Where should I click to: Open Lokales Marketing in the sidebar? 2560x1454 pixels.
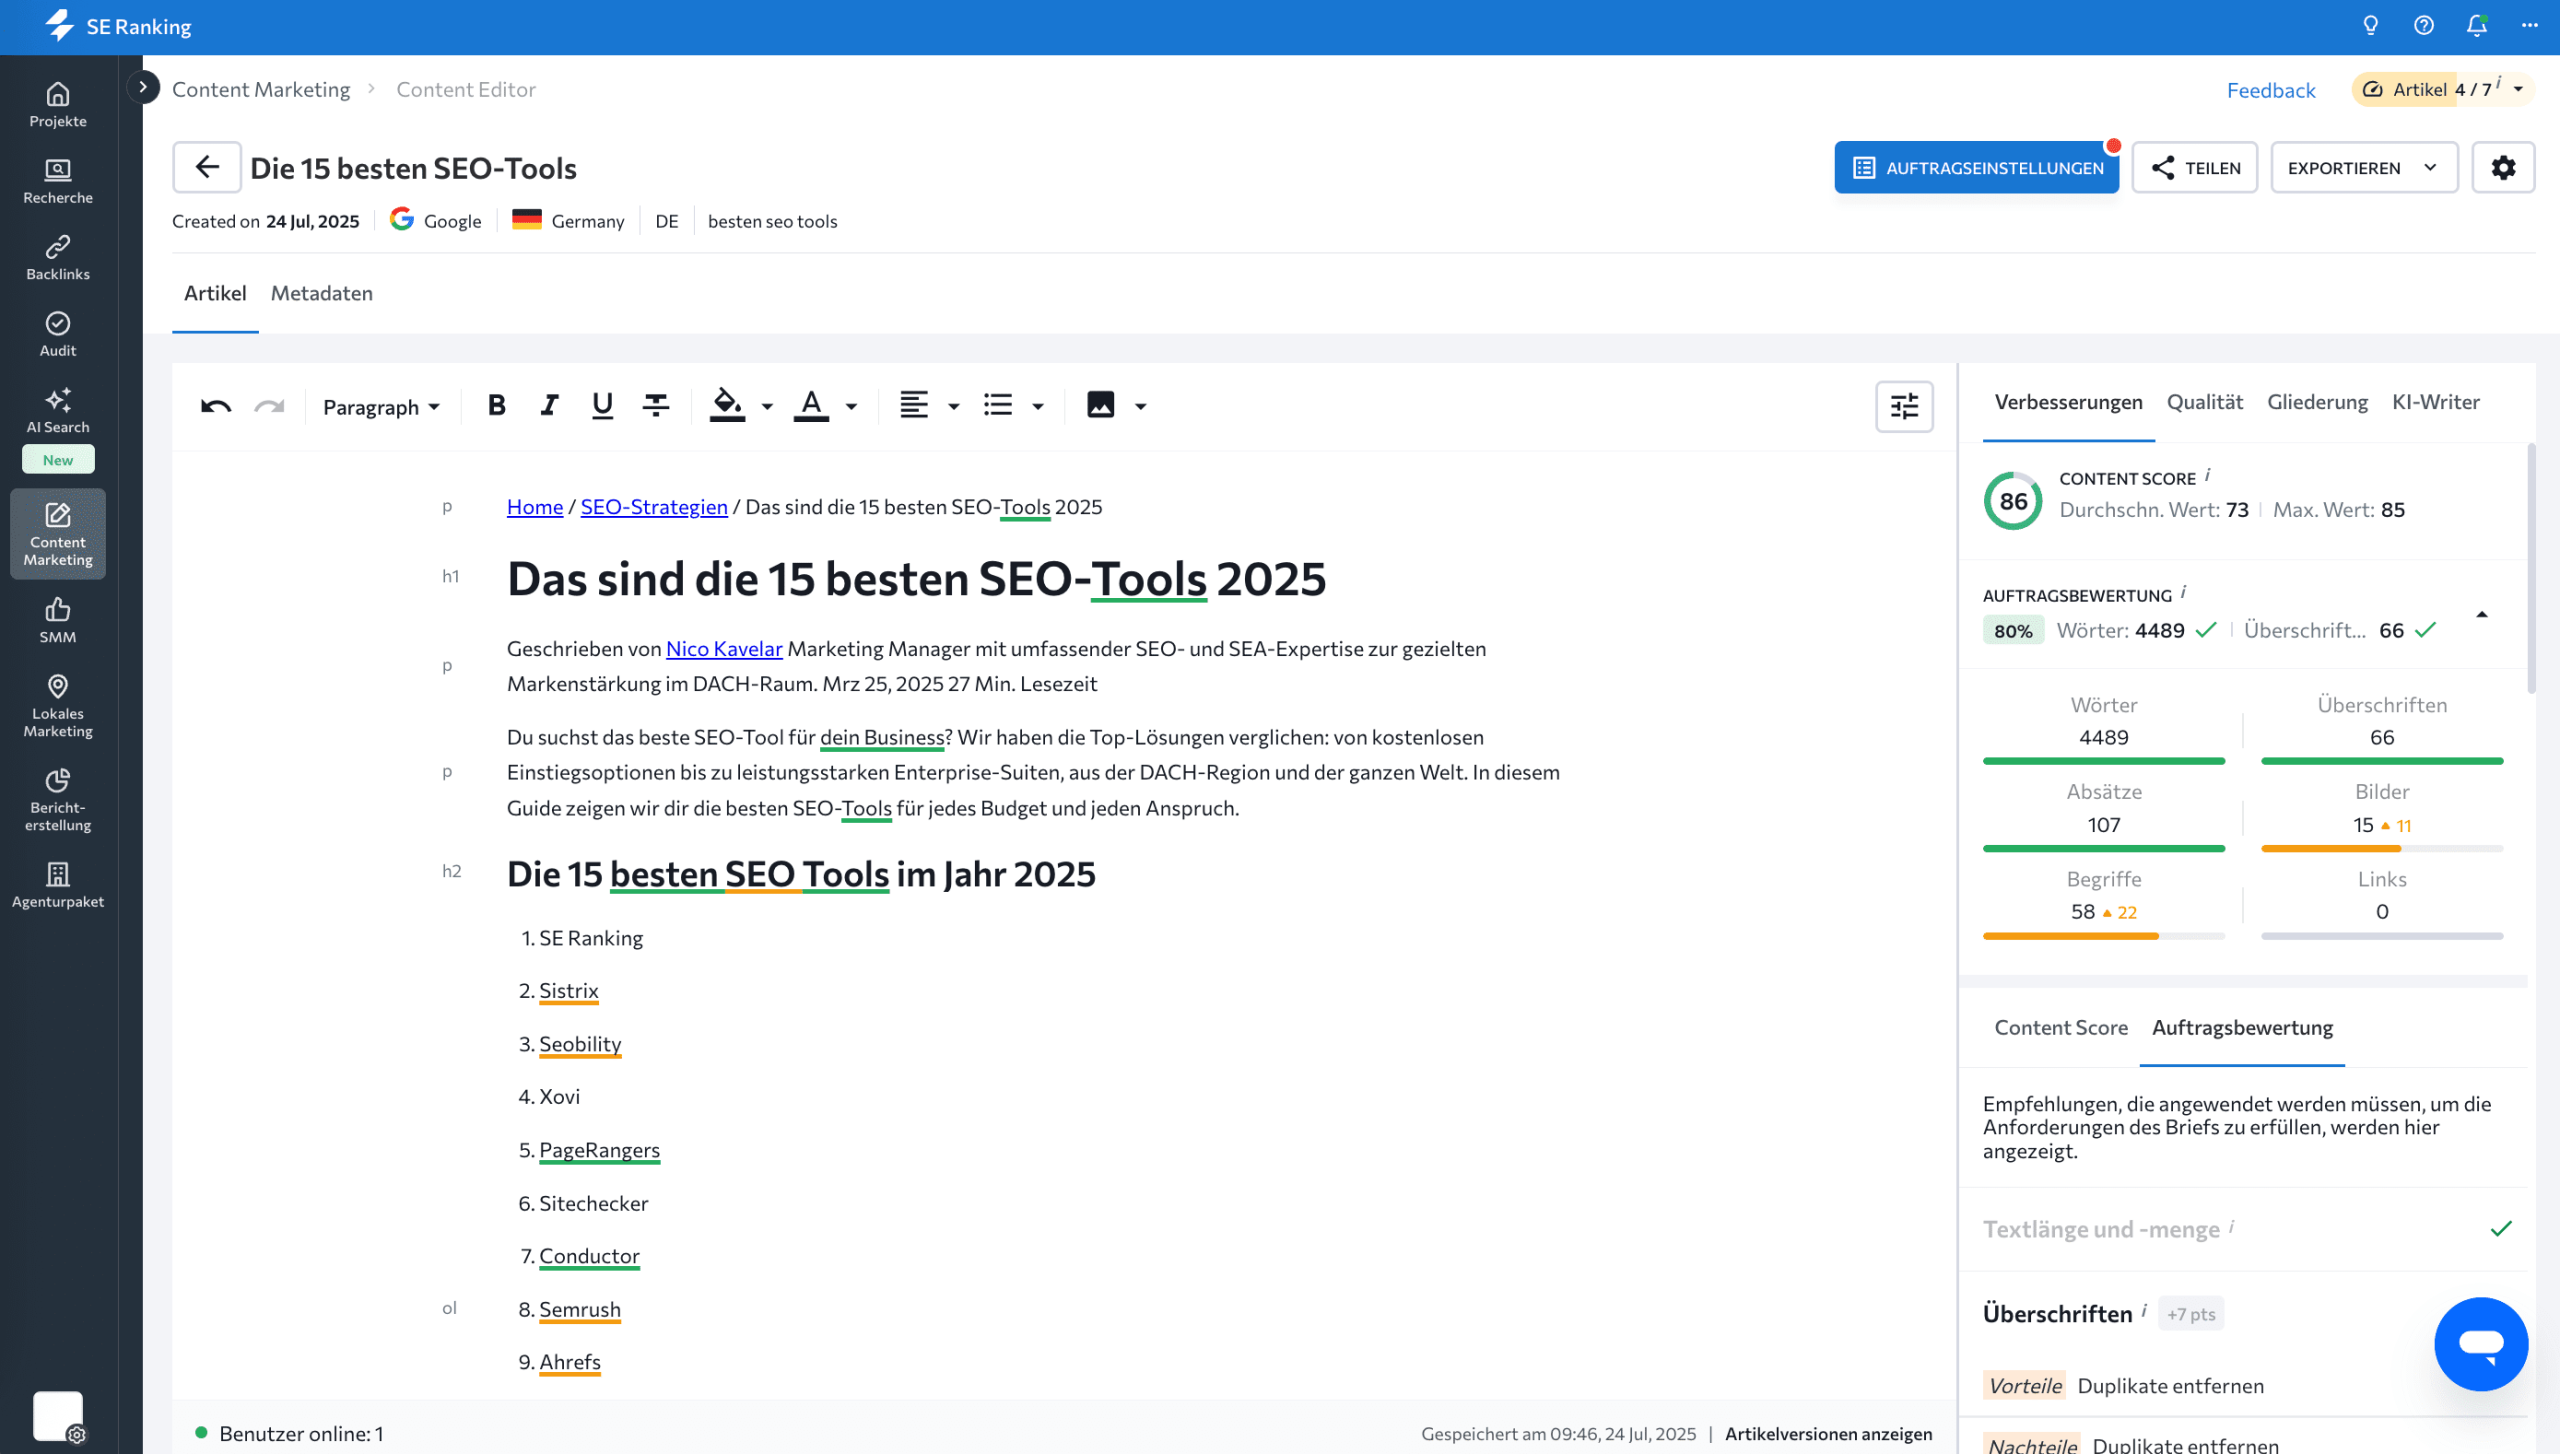tap(58, 706)
